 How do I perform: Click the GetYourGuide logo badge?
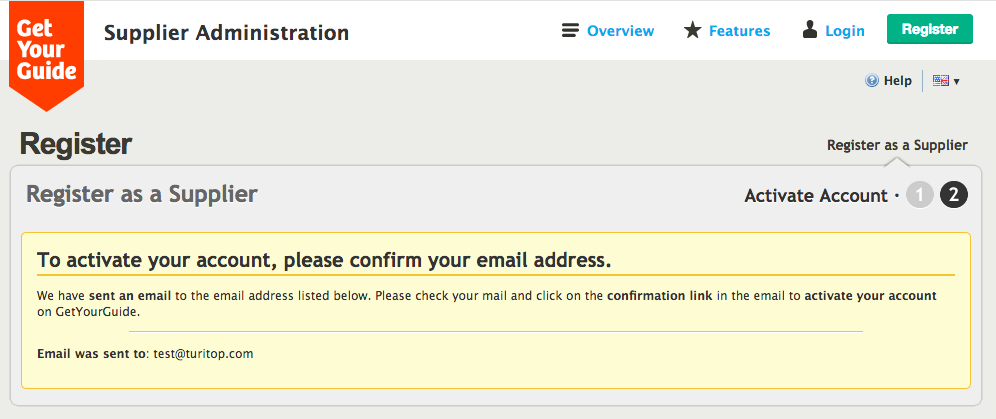(46, 52)
